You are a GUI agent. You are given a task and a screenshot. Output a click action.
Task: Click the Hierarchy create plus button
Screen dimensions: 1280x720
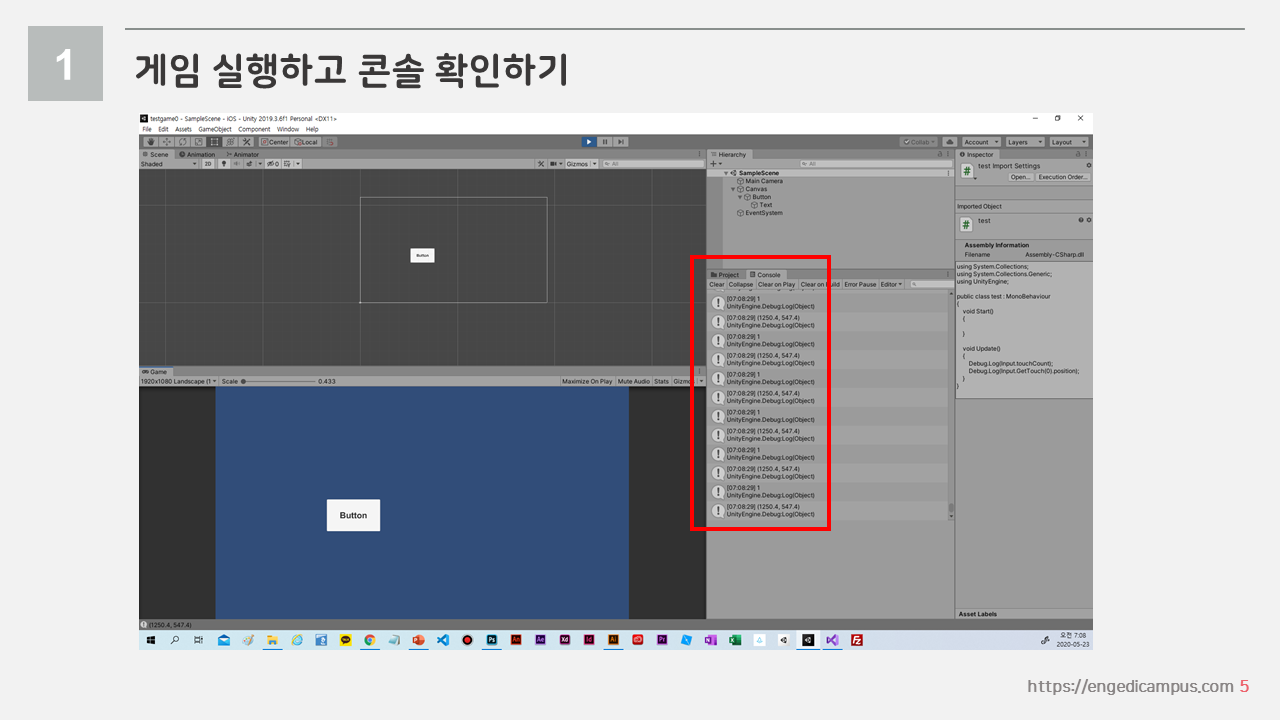point(715,164)
